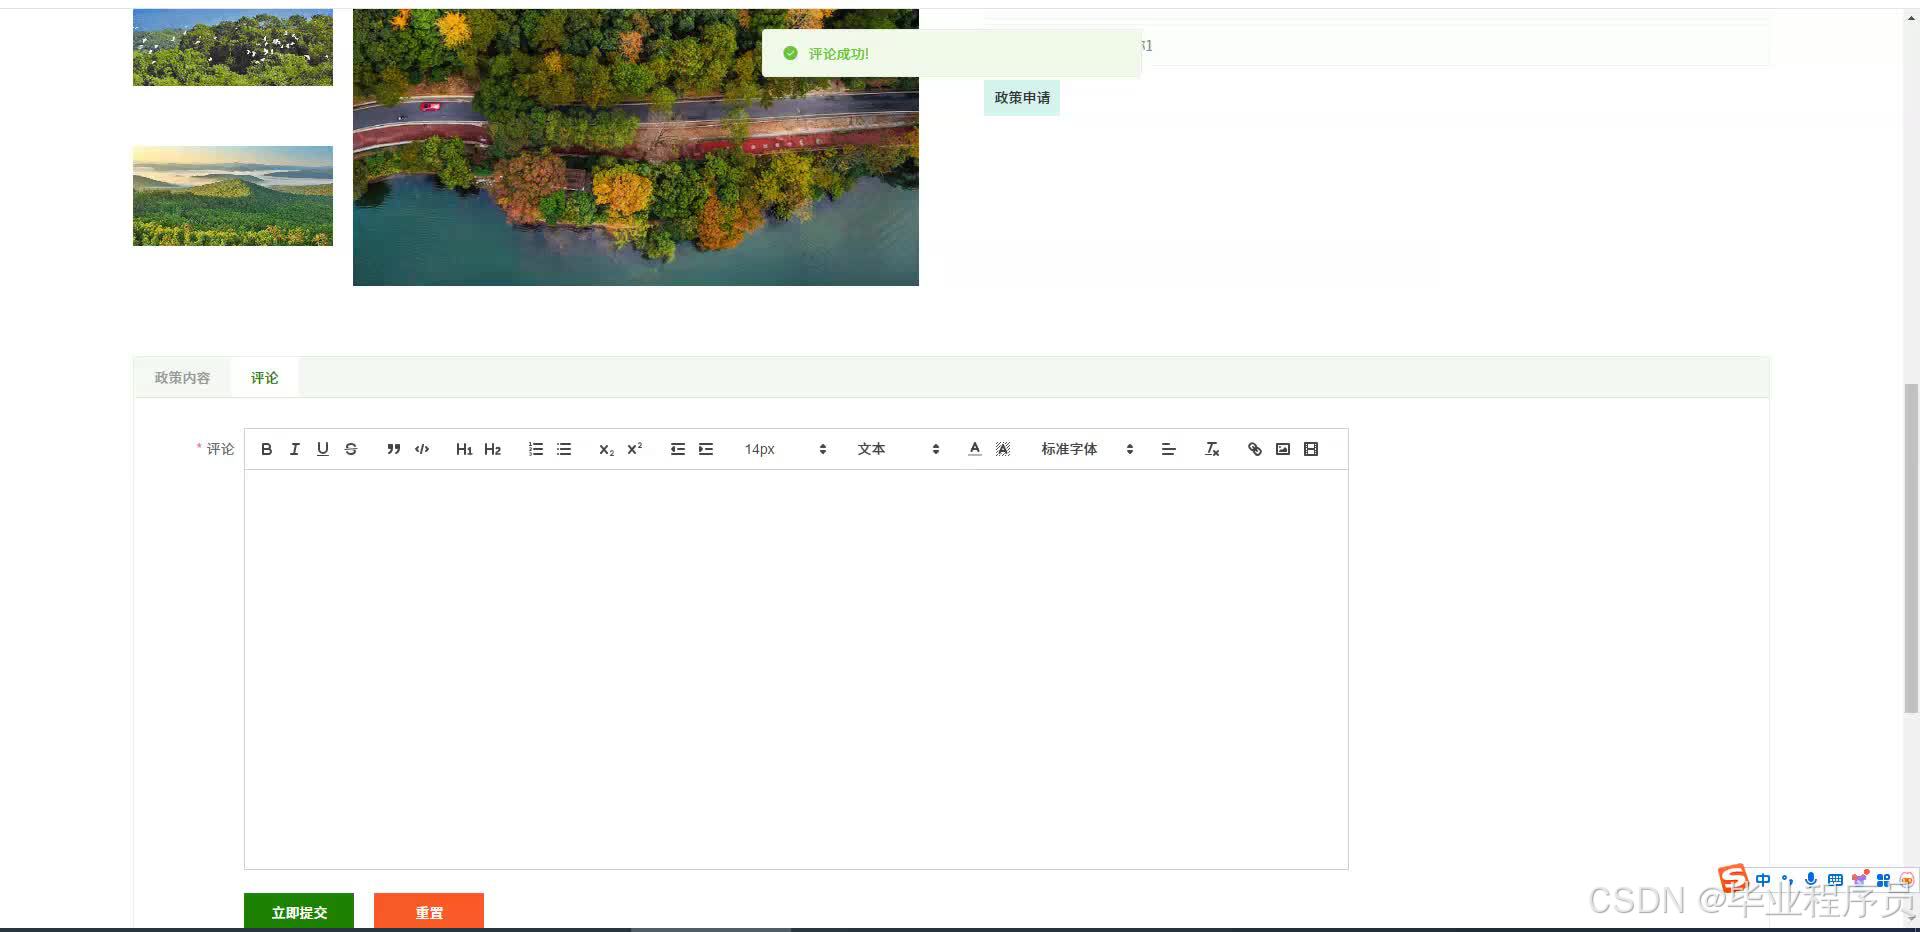Create a bulleted list
1920x932 pixels.
click(x=564, y=449)
